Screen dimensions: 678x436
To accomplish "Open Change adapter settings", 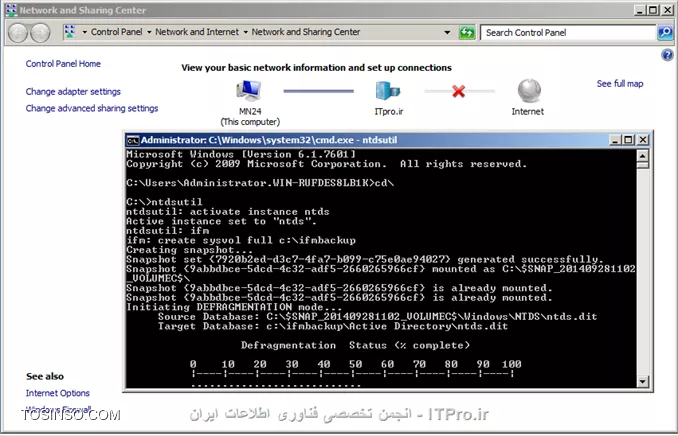I will 73,92.
